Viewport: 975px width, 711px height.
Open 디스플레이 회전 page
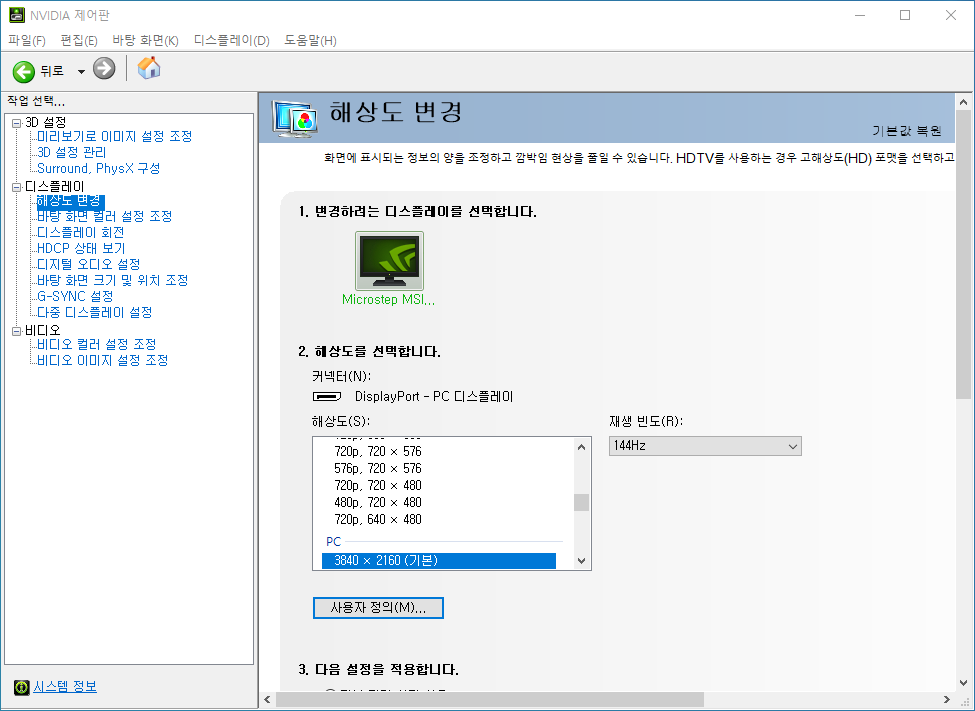point(80,233)
